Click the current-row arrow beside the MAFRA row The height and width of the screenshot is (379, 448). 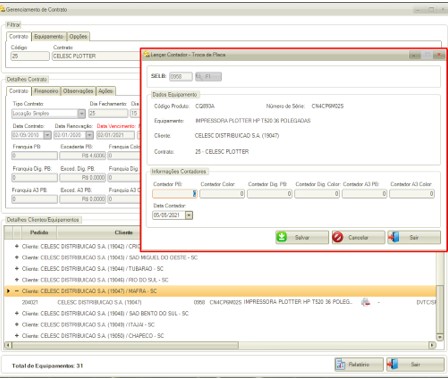[x=8, y=291]
